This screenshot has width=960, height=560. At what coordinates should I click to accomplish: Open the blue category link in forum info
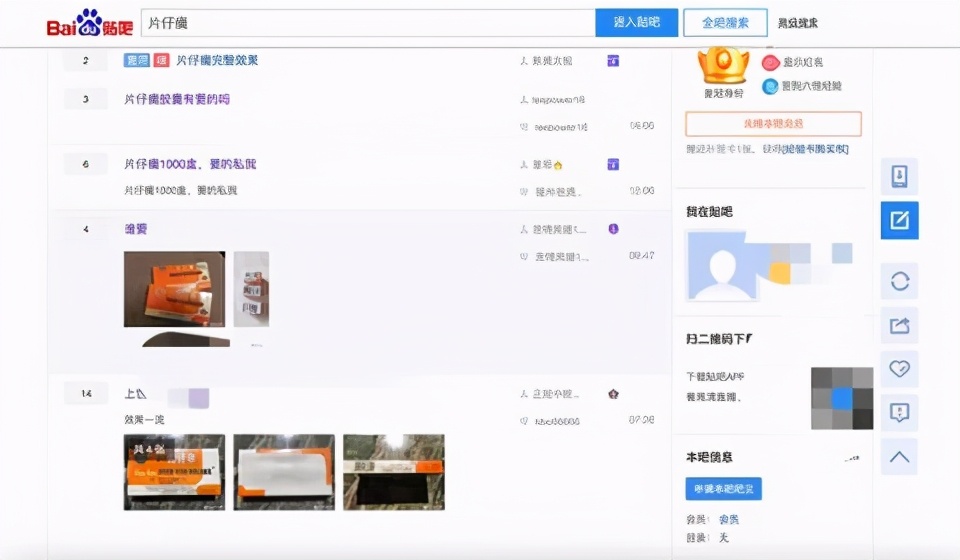[729, 520]
